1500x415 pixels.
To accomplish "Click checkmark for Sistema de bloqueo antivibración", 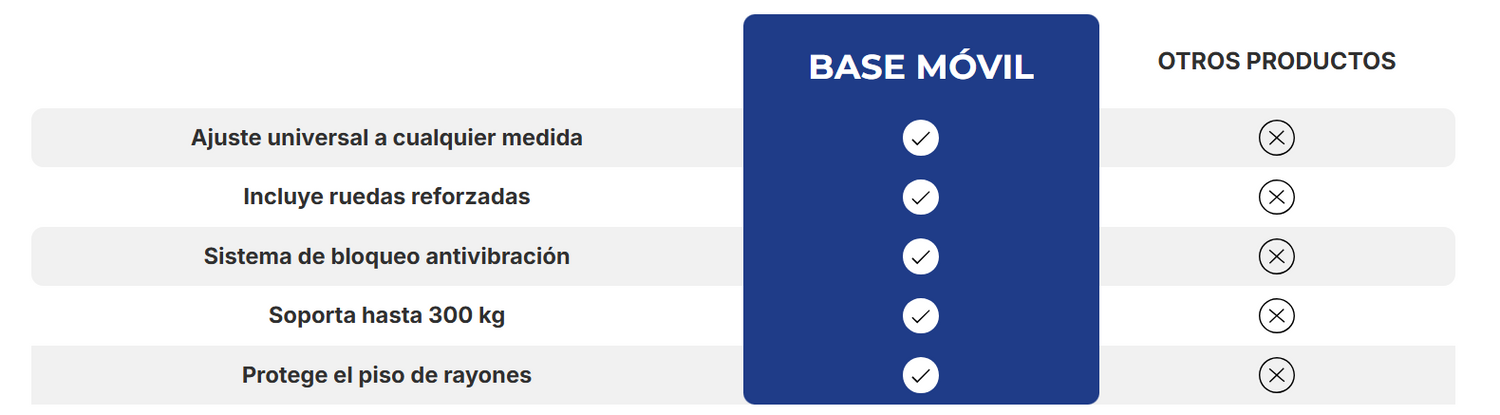I will coord(920,257).
